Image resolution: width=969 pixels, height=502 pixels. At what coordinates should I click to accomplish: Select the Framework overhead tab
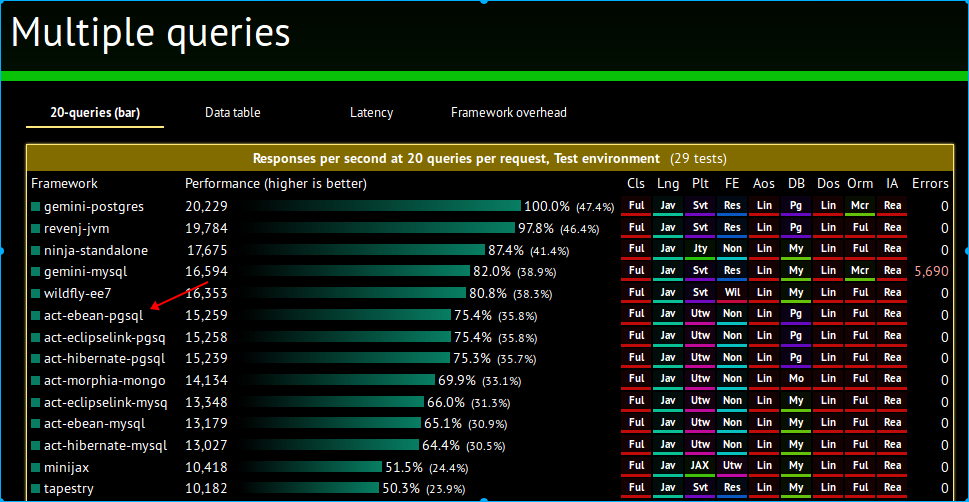(x=509, y=113)
